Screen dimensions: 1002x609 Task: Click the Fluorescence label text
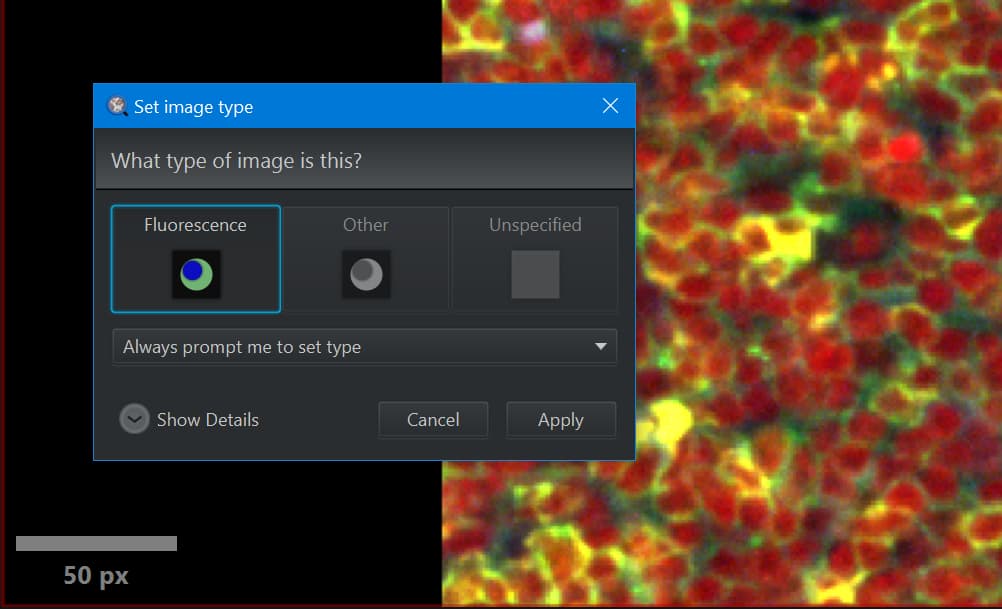coord(195,224)
